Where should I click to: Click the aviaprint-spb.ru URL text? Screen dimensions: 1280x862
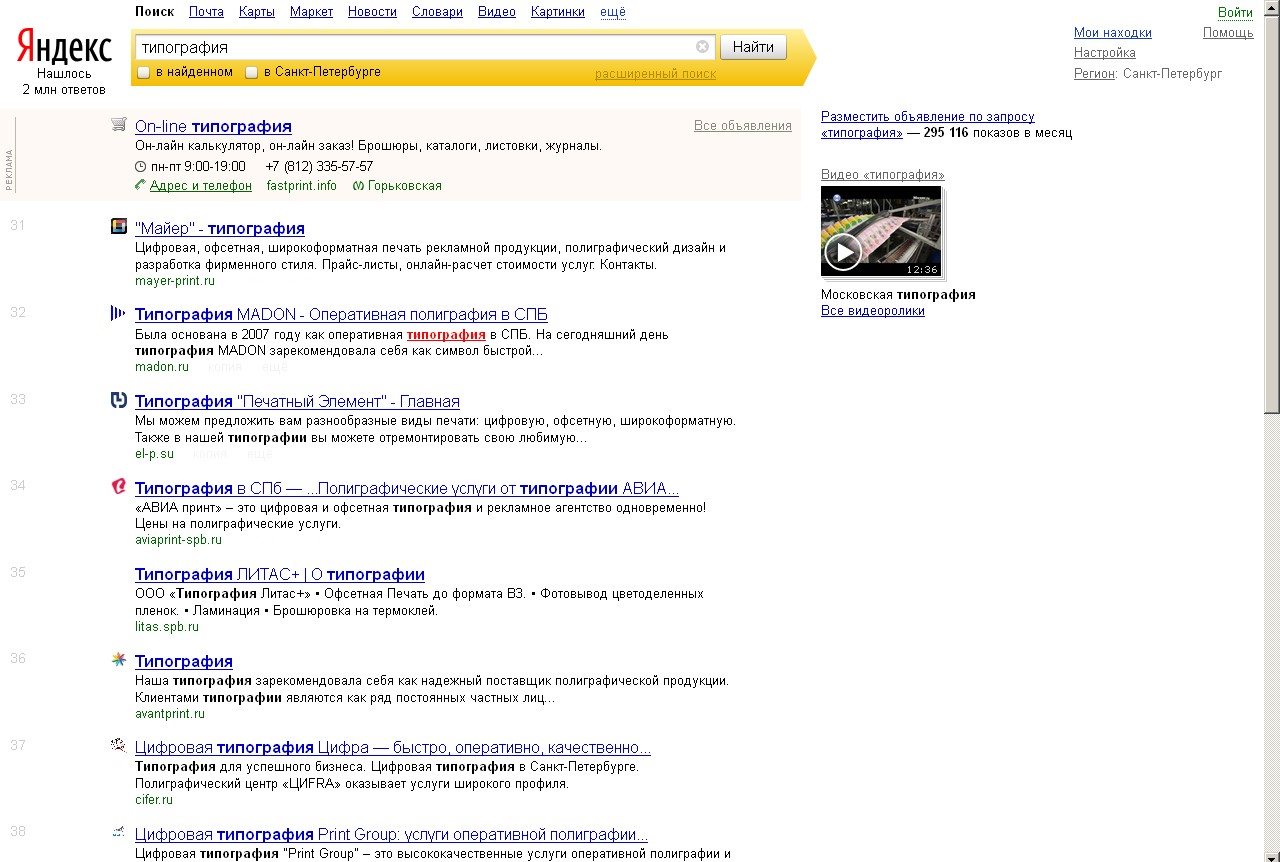[x=178, y=540]
